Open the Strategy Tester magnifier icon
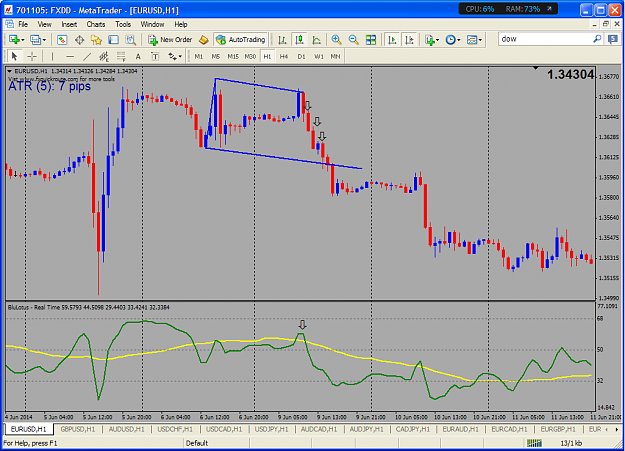 [130, 39]
